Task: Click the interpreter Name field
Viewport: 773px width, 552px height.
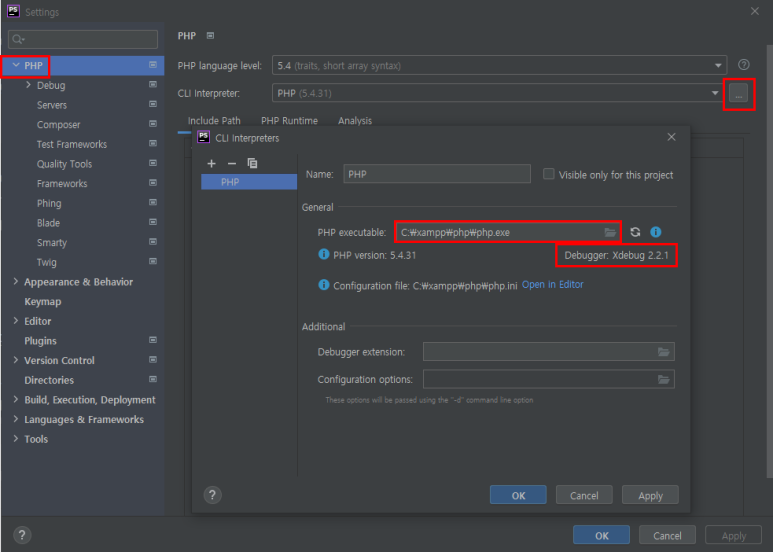Action: click(x=437, y=174)
